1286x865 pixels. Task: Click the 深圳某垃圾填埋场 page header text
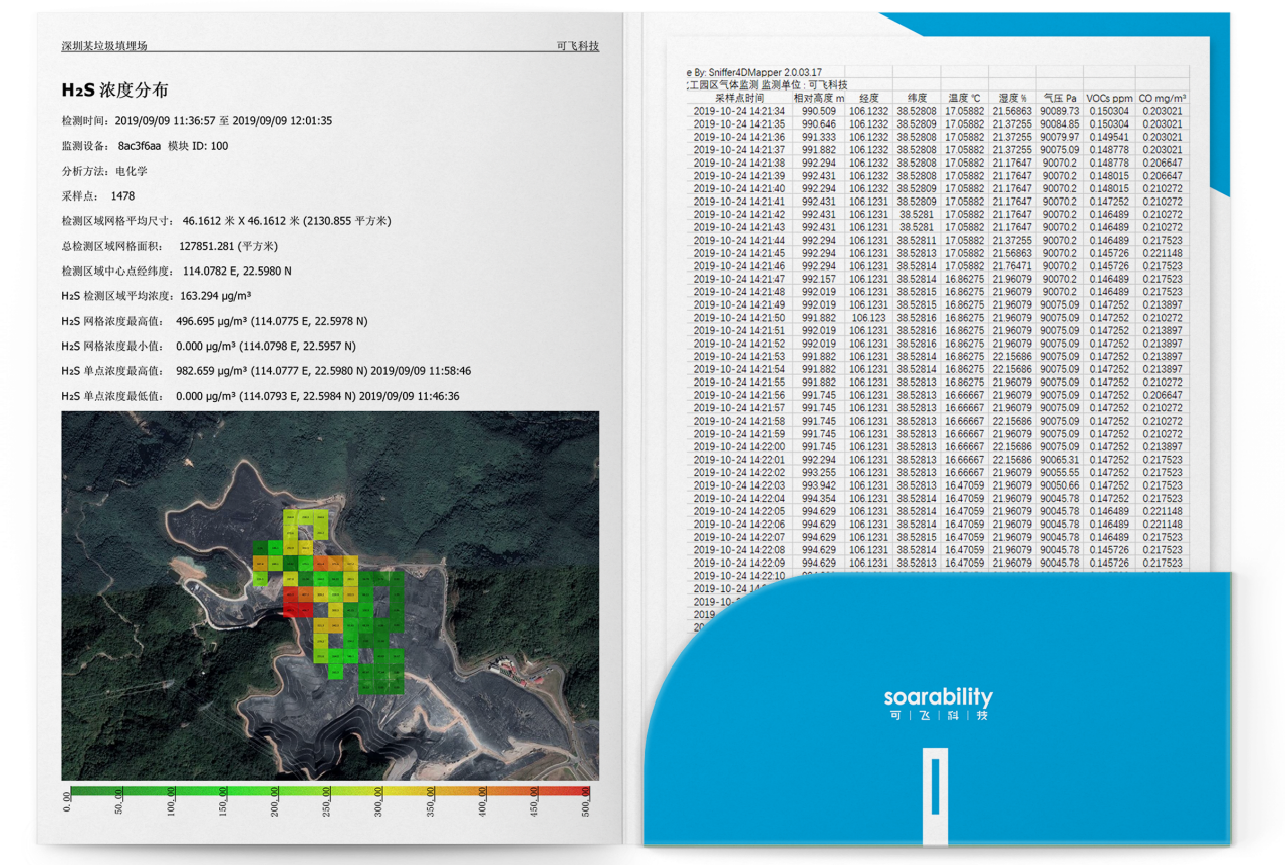coord(104,46)
